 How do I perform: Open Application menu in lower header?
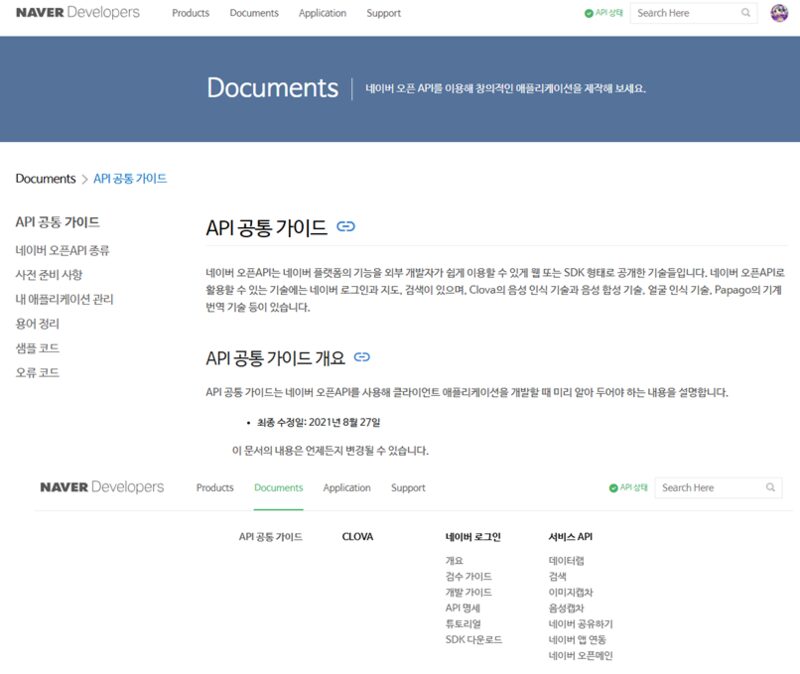tap(347, 488)
